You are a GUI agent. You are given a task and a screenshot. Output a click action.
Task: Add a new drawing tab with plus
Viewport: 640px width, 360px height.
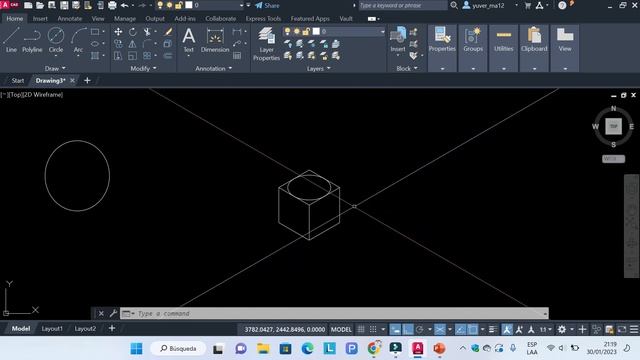point(87,80)
